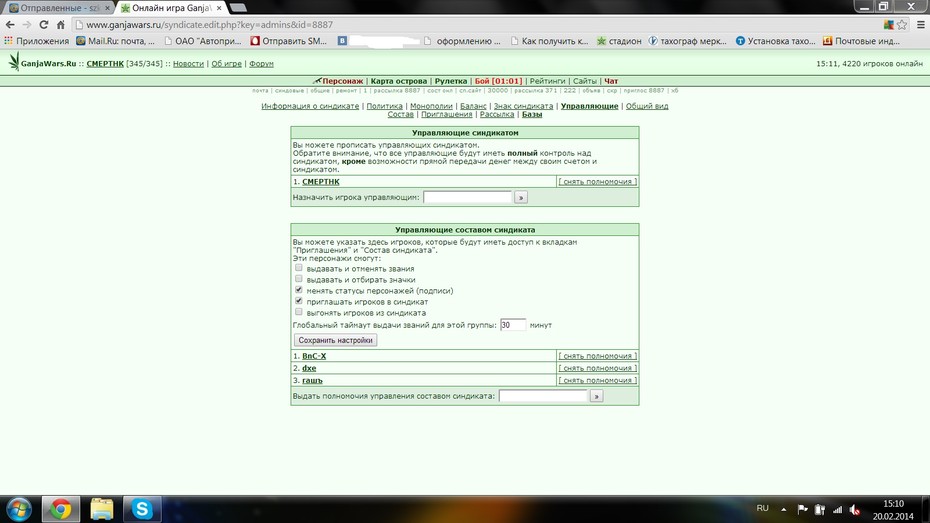Open the Знак синдиката link
The image size is (930, 523).
[524, 106]
